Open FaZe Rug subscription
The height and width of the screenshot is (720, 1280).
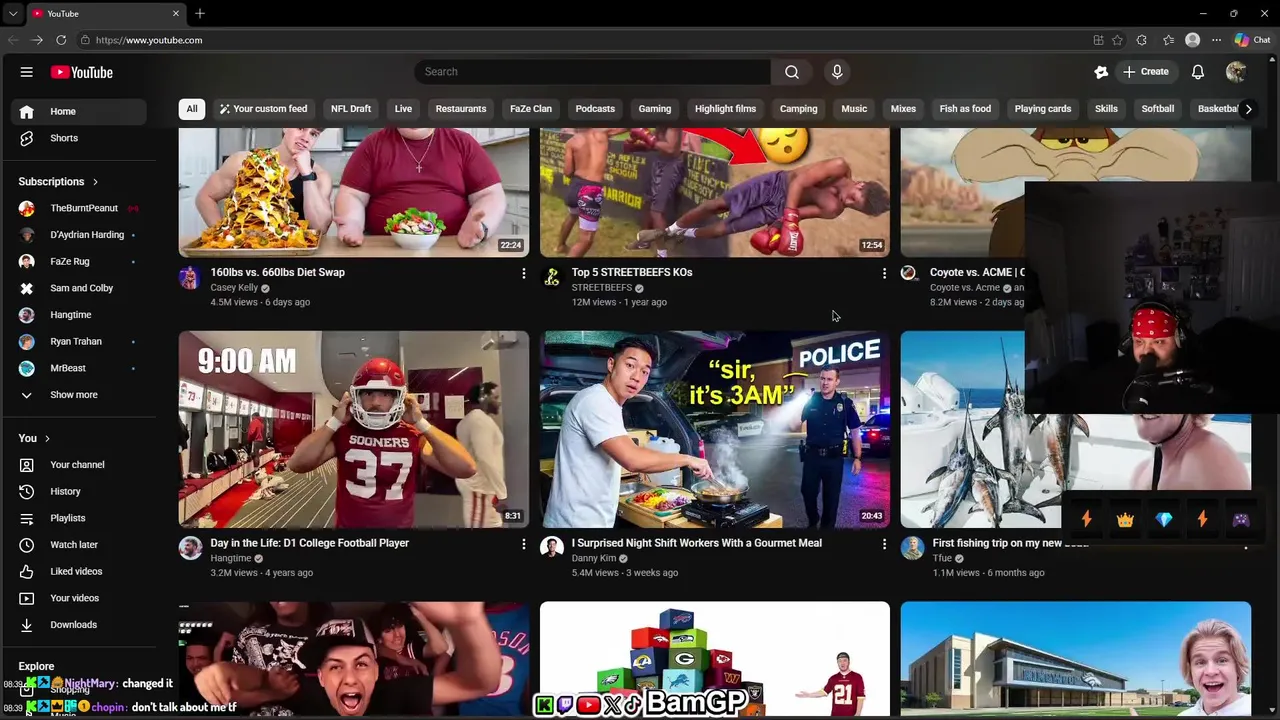click(x=78, y=261)
